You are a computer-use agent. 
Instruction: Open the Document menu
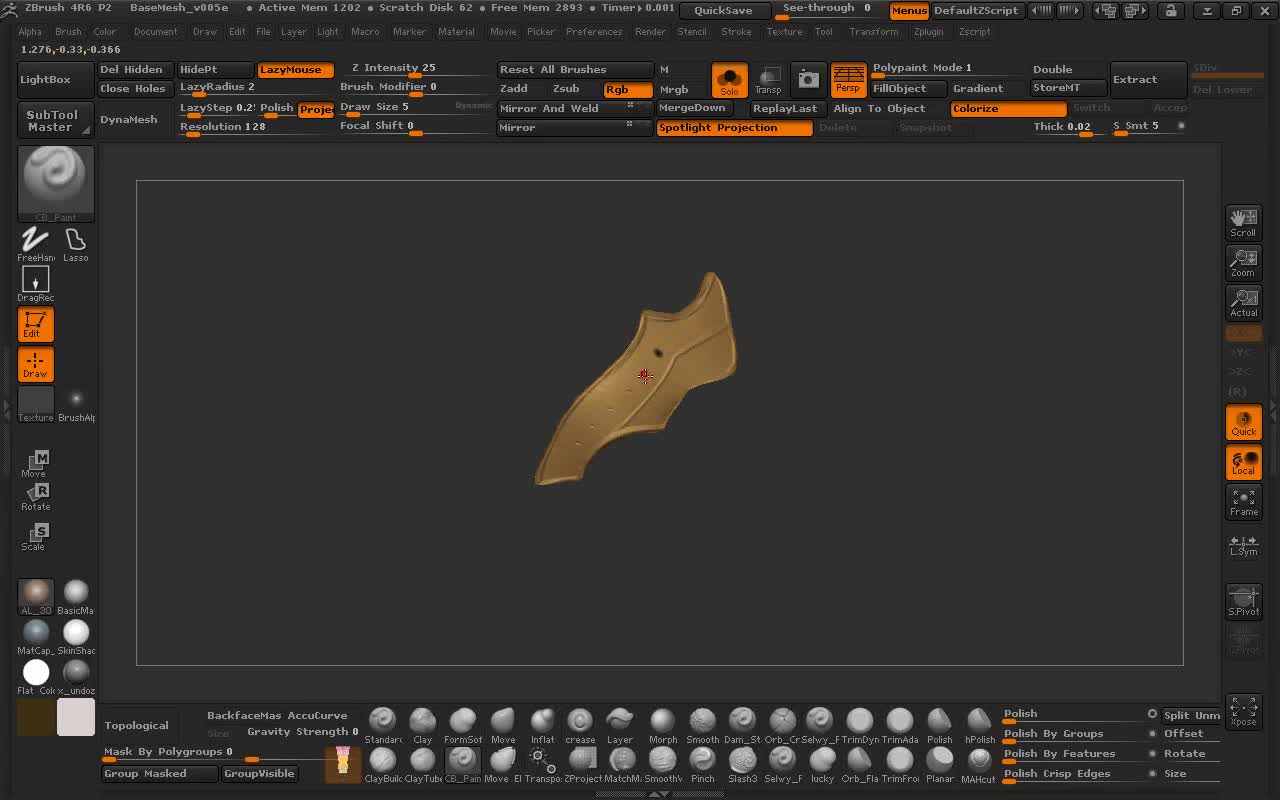pos(155,32)
